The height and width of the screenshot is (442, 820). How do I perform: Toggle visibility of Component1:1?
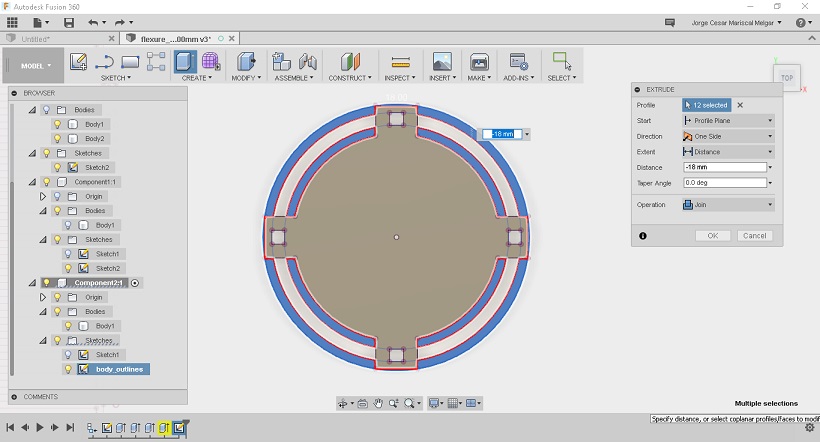47,182
